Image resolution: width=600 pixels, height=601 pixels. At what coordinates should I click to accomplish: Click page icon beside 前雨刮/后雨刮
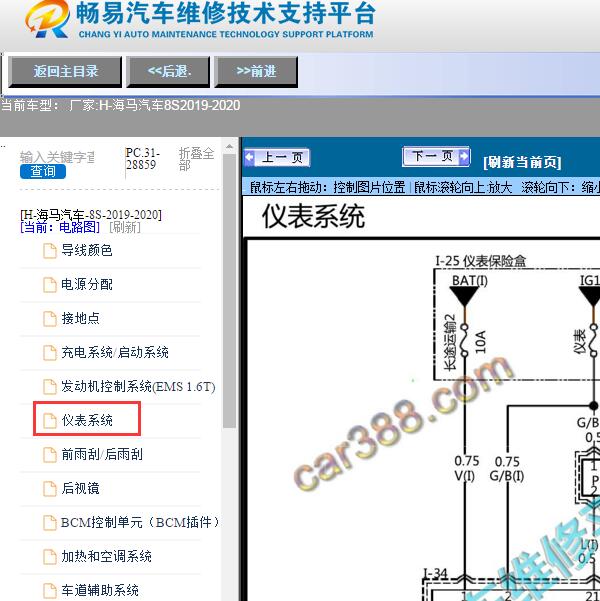pyautogui.click(x=49, y=455)
